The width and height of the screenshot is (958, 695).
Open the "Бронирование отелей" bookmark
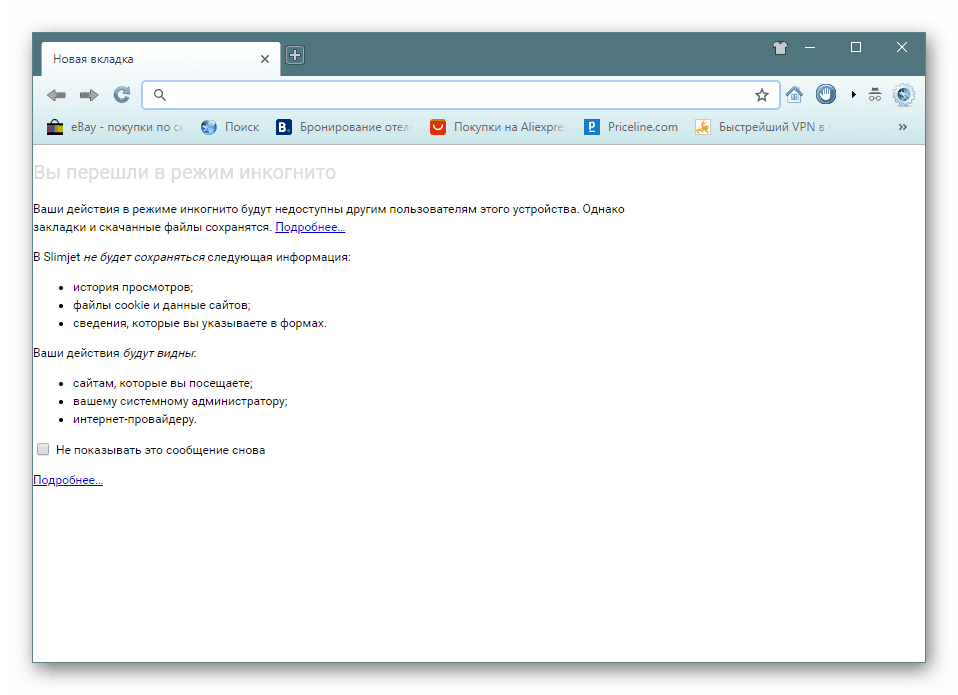[x=344, y=127]
